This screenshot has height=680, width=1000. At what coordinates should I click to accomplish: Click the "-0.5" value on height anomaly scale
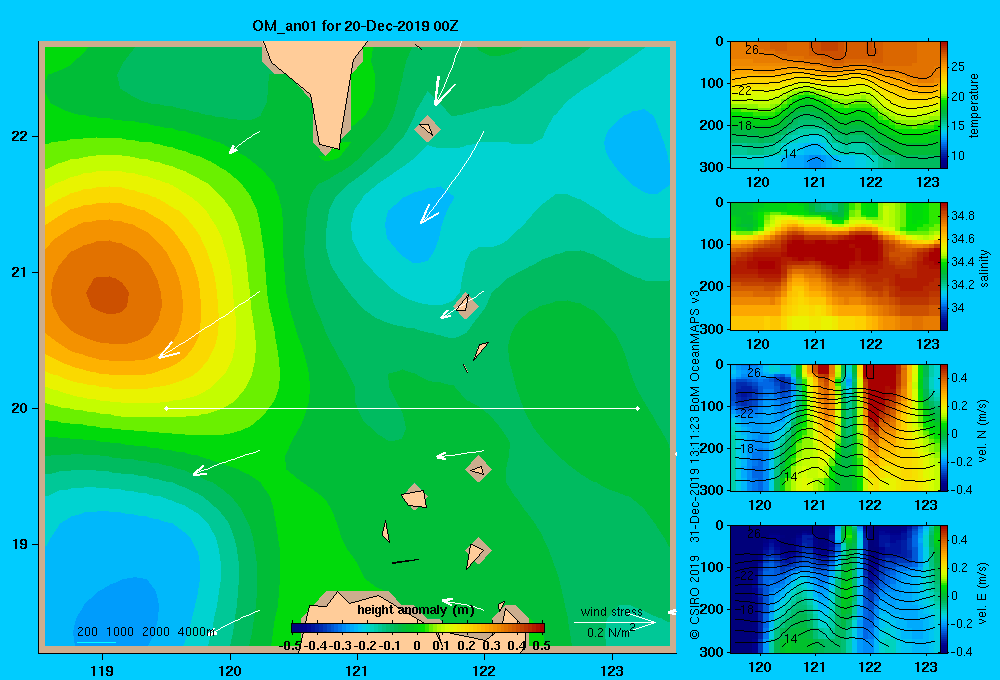290,645
